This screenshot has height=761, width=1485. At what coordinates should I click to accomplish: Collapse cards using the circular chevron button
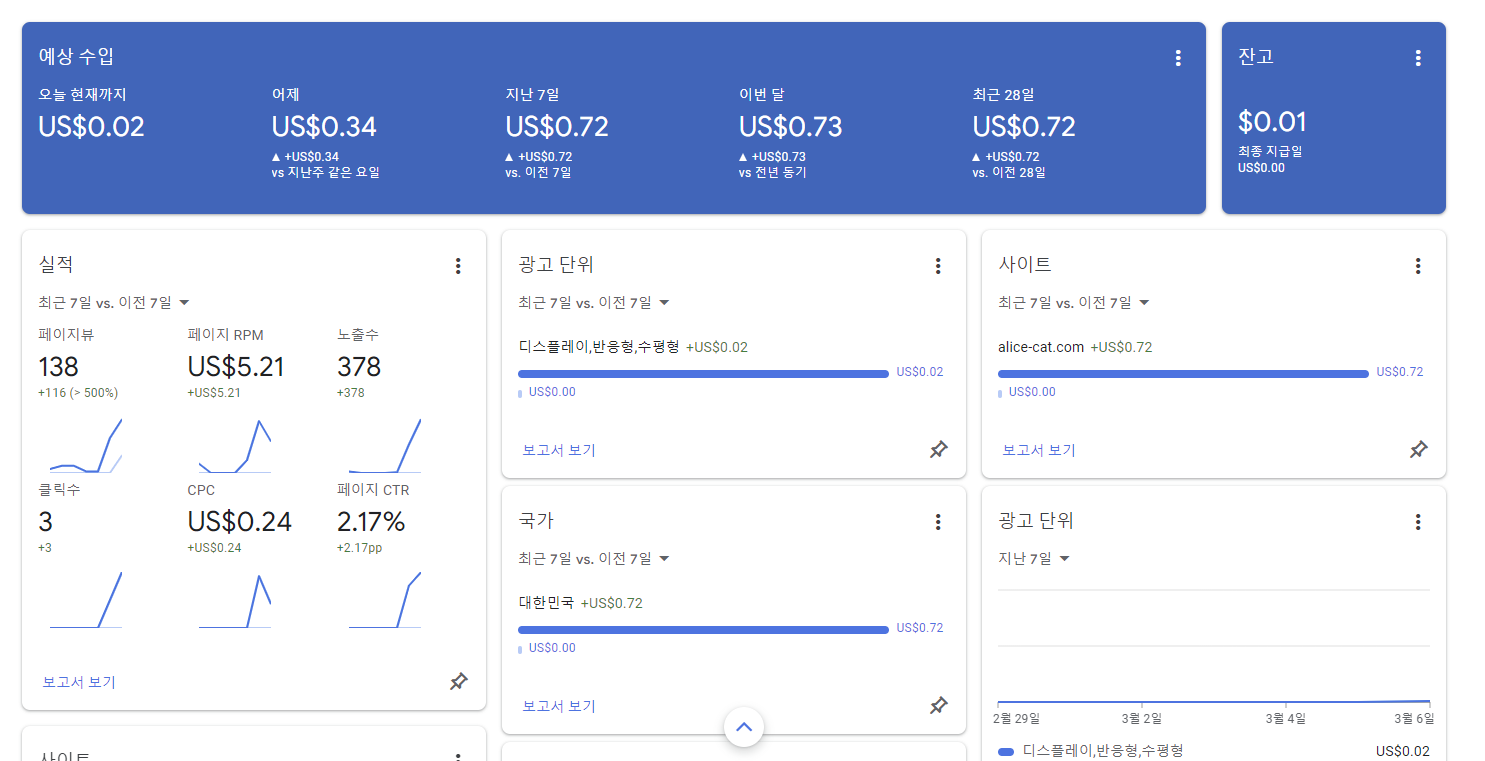(744, 727)
